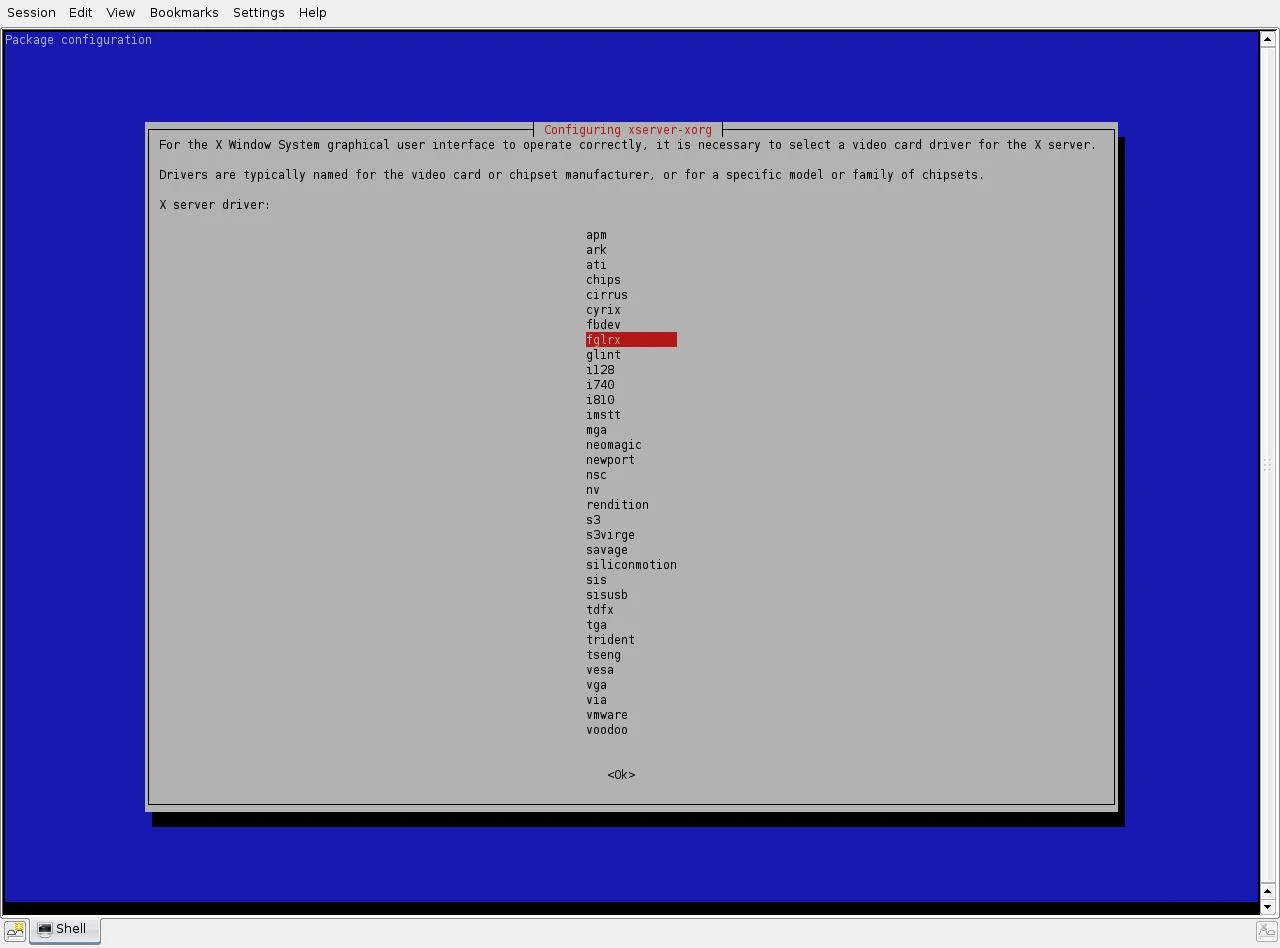
Task: Click the icon at the right end of the tab bar
Action: click(1266, 930)
